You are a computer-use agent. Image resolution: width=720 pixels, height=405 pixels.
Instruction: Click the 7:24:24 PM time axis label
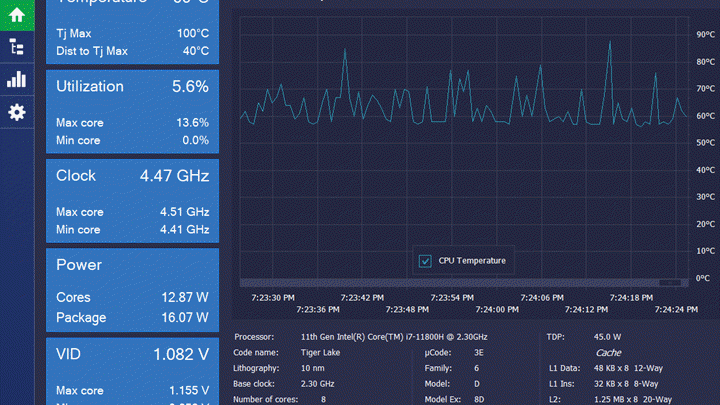[676, 310]
